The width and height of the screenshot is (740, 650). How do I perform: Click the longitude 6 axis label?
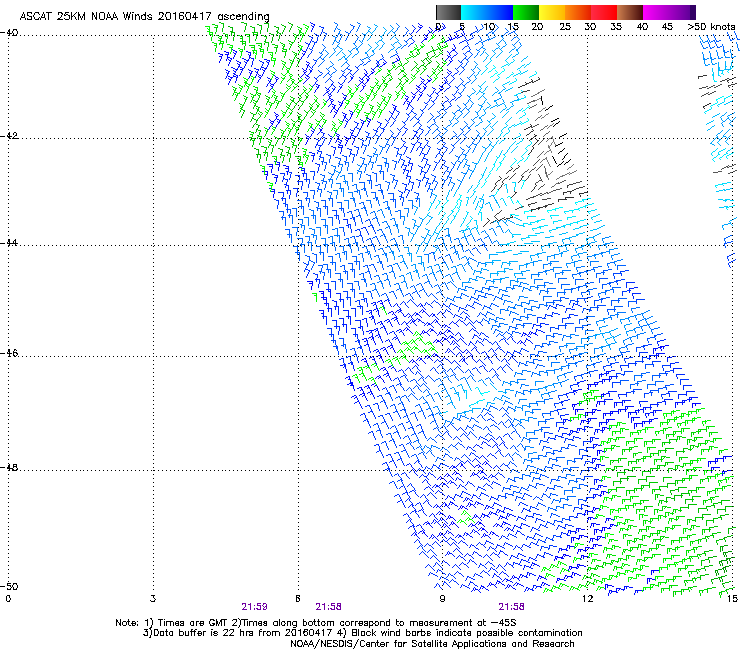(298, 599)
